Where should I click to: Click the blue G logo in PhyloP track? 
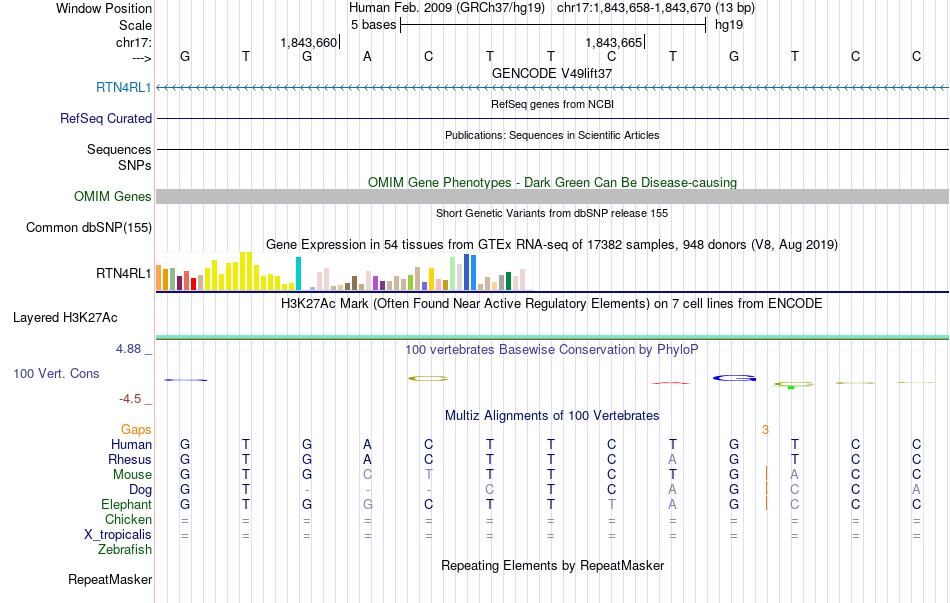[734, 378]
